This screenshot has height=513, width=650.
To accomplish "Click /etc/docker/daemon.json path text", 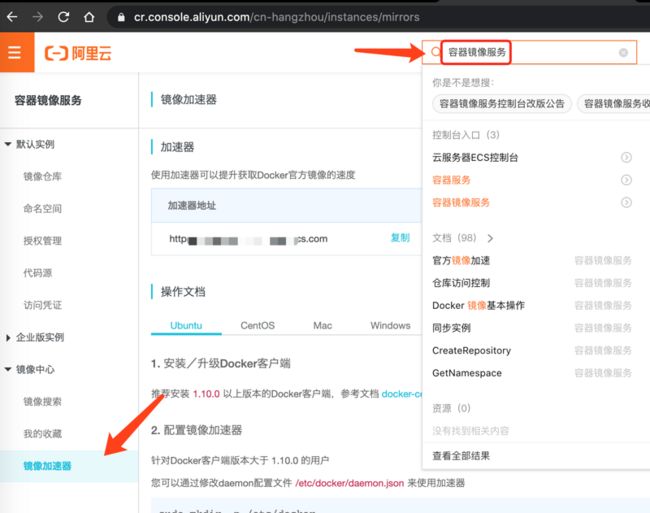I will pos(349,483).
